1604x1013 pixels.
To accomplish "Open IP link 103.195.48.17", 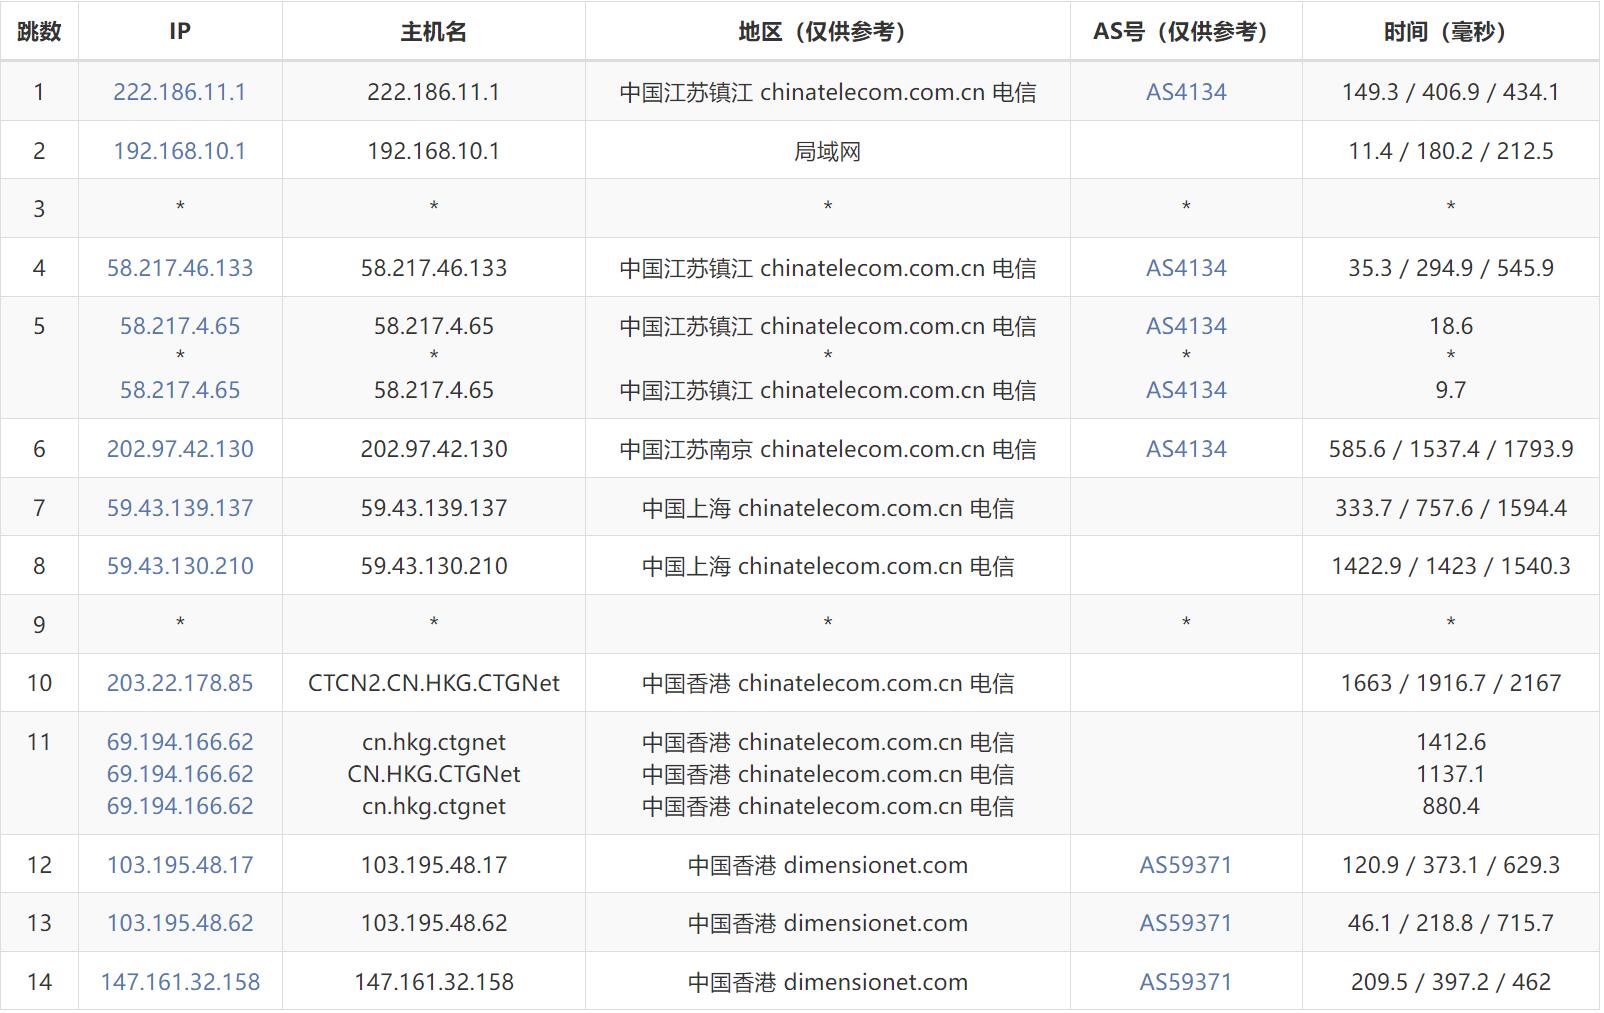I will coord(180,865).
